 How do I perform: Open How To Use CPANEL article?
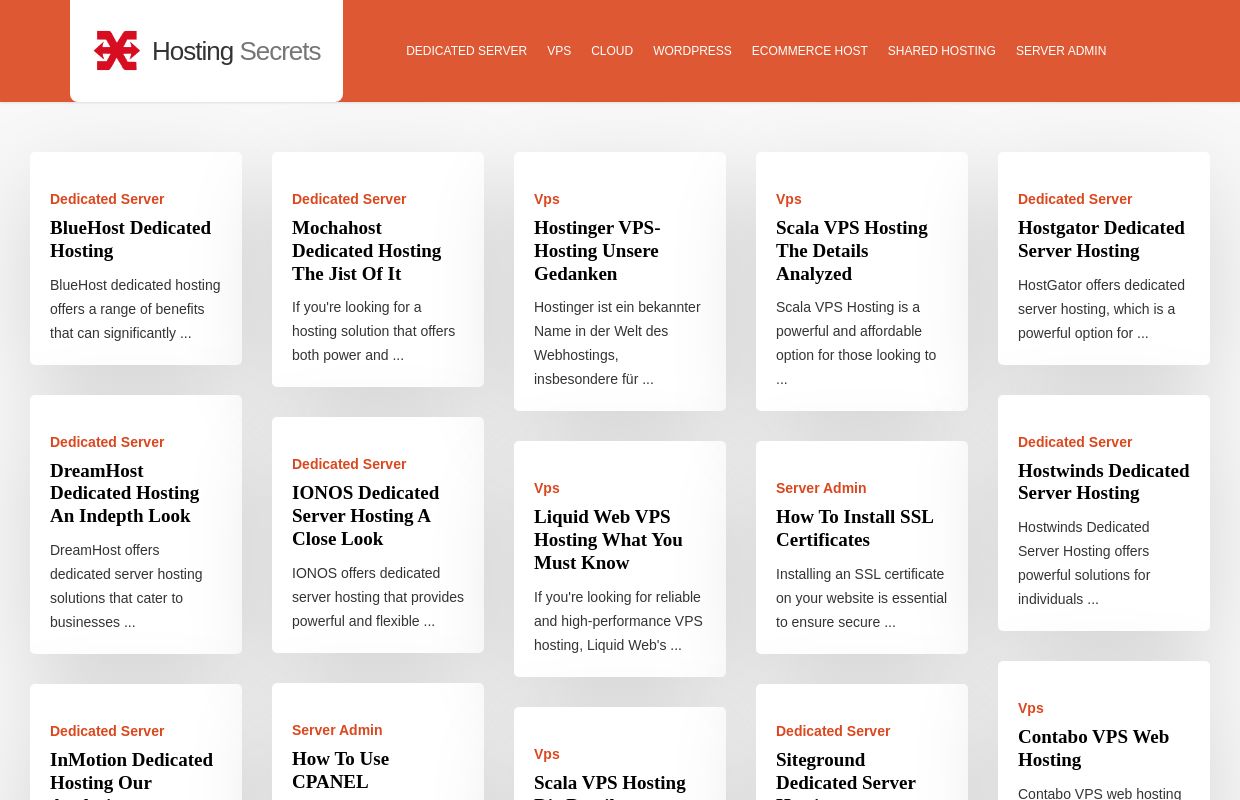(341, 770)
